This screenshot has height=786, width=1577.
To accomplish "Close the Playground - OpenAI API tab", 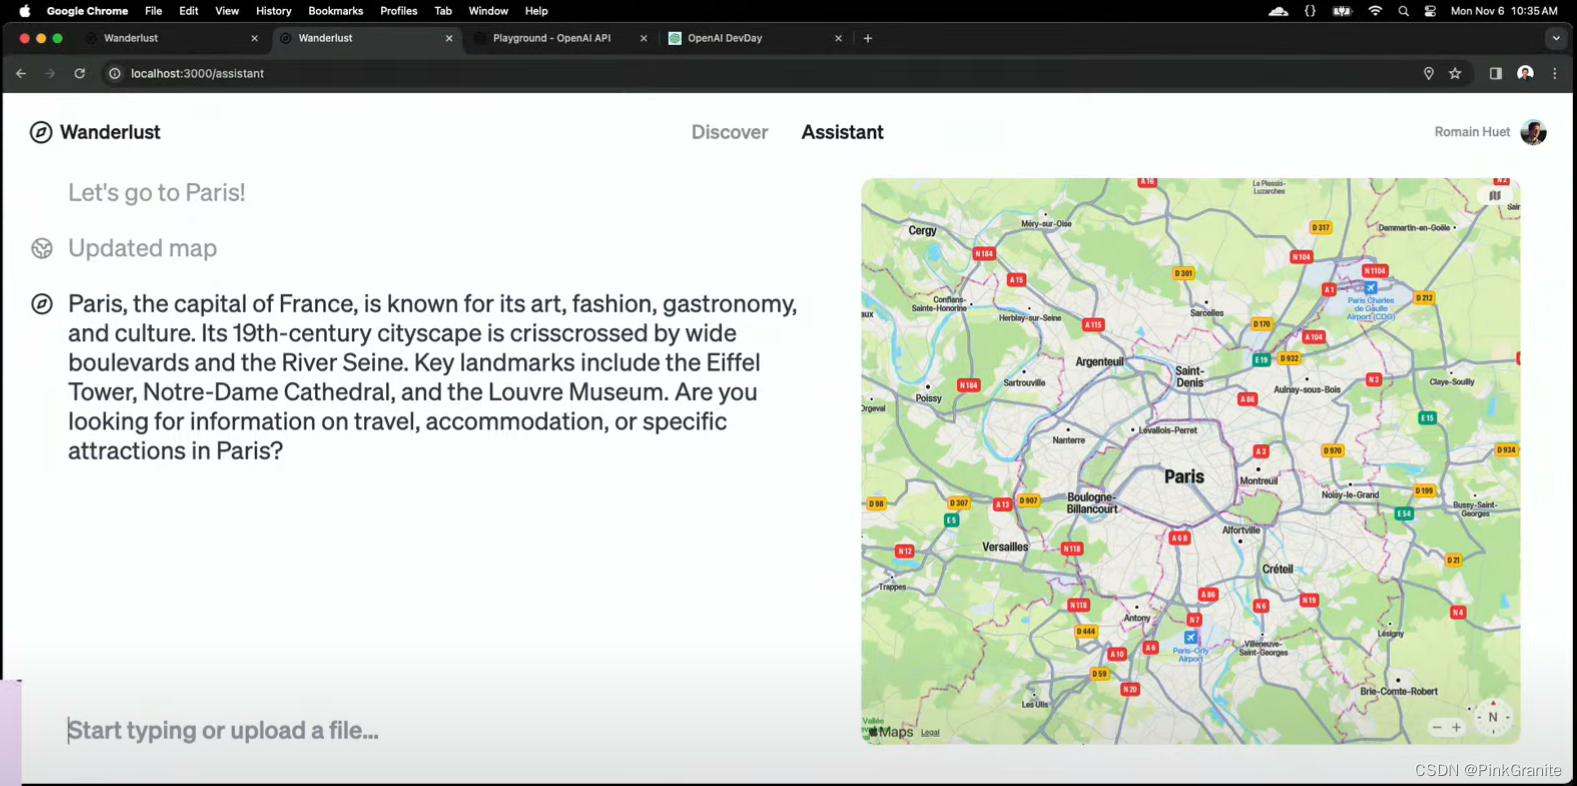I will [643, 38].
